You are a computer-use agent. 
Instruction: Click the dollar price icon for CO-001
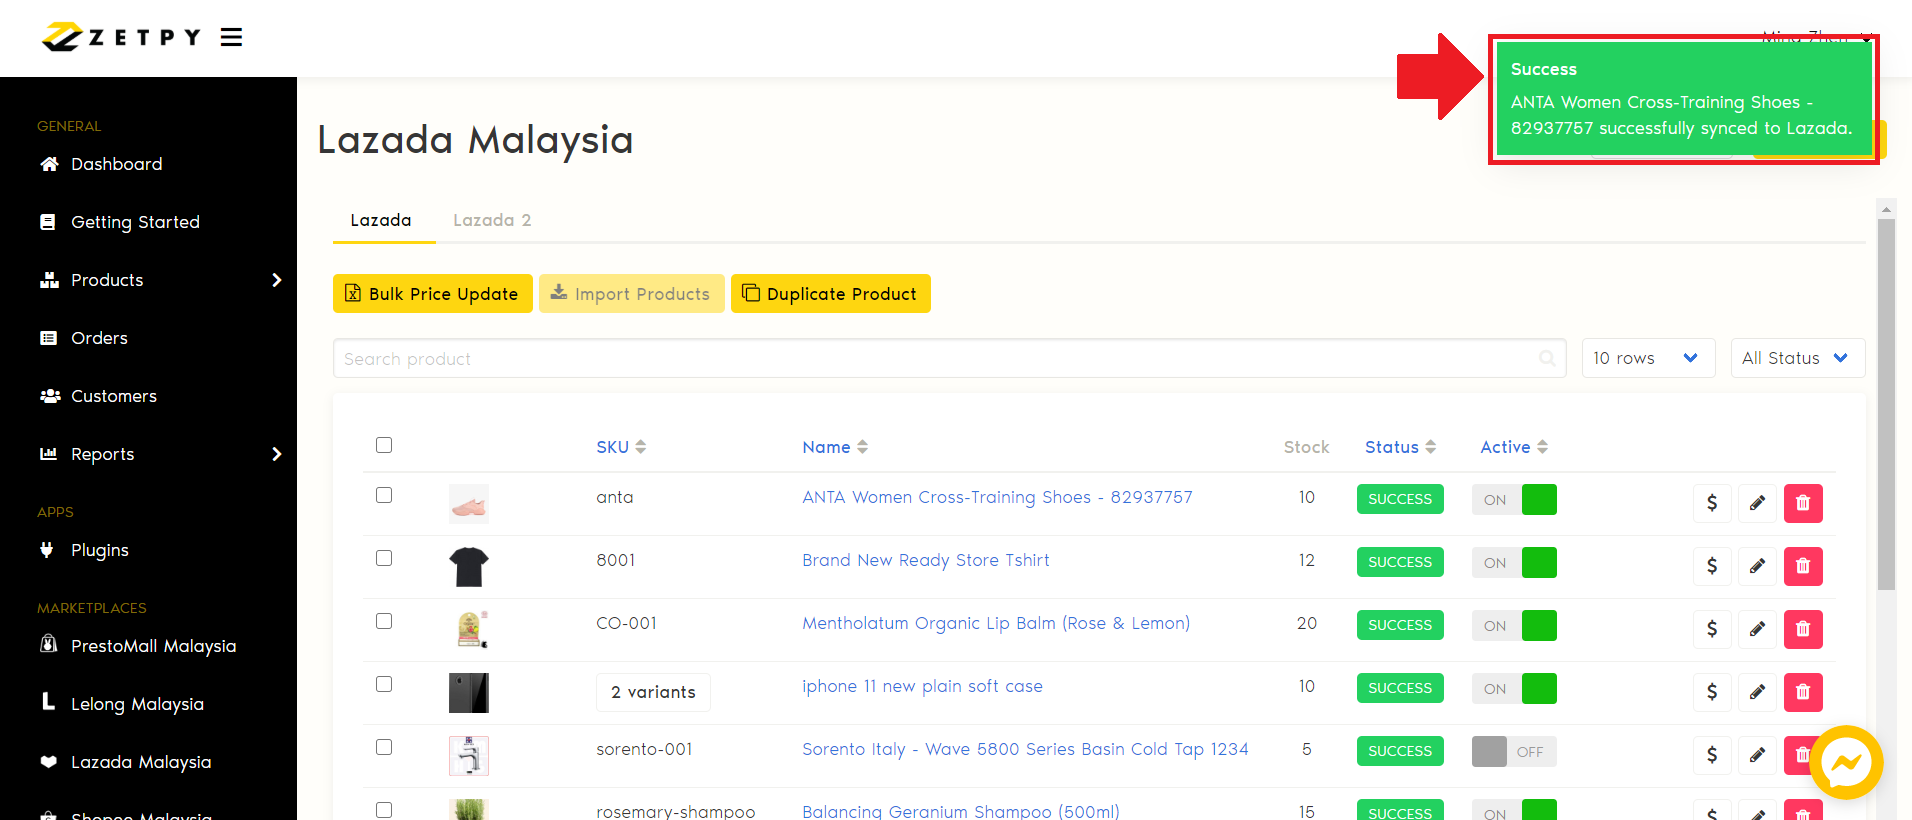[1711, 629]
